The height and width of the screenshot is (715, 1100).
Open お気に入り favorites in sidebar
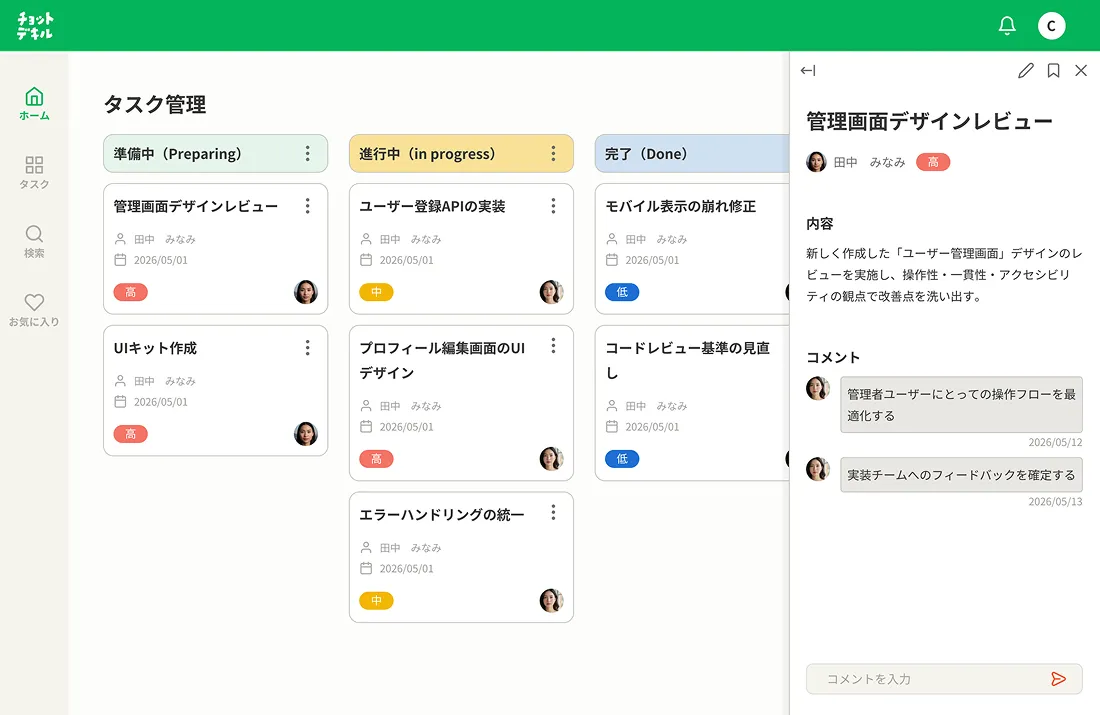coord(34,310)
